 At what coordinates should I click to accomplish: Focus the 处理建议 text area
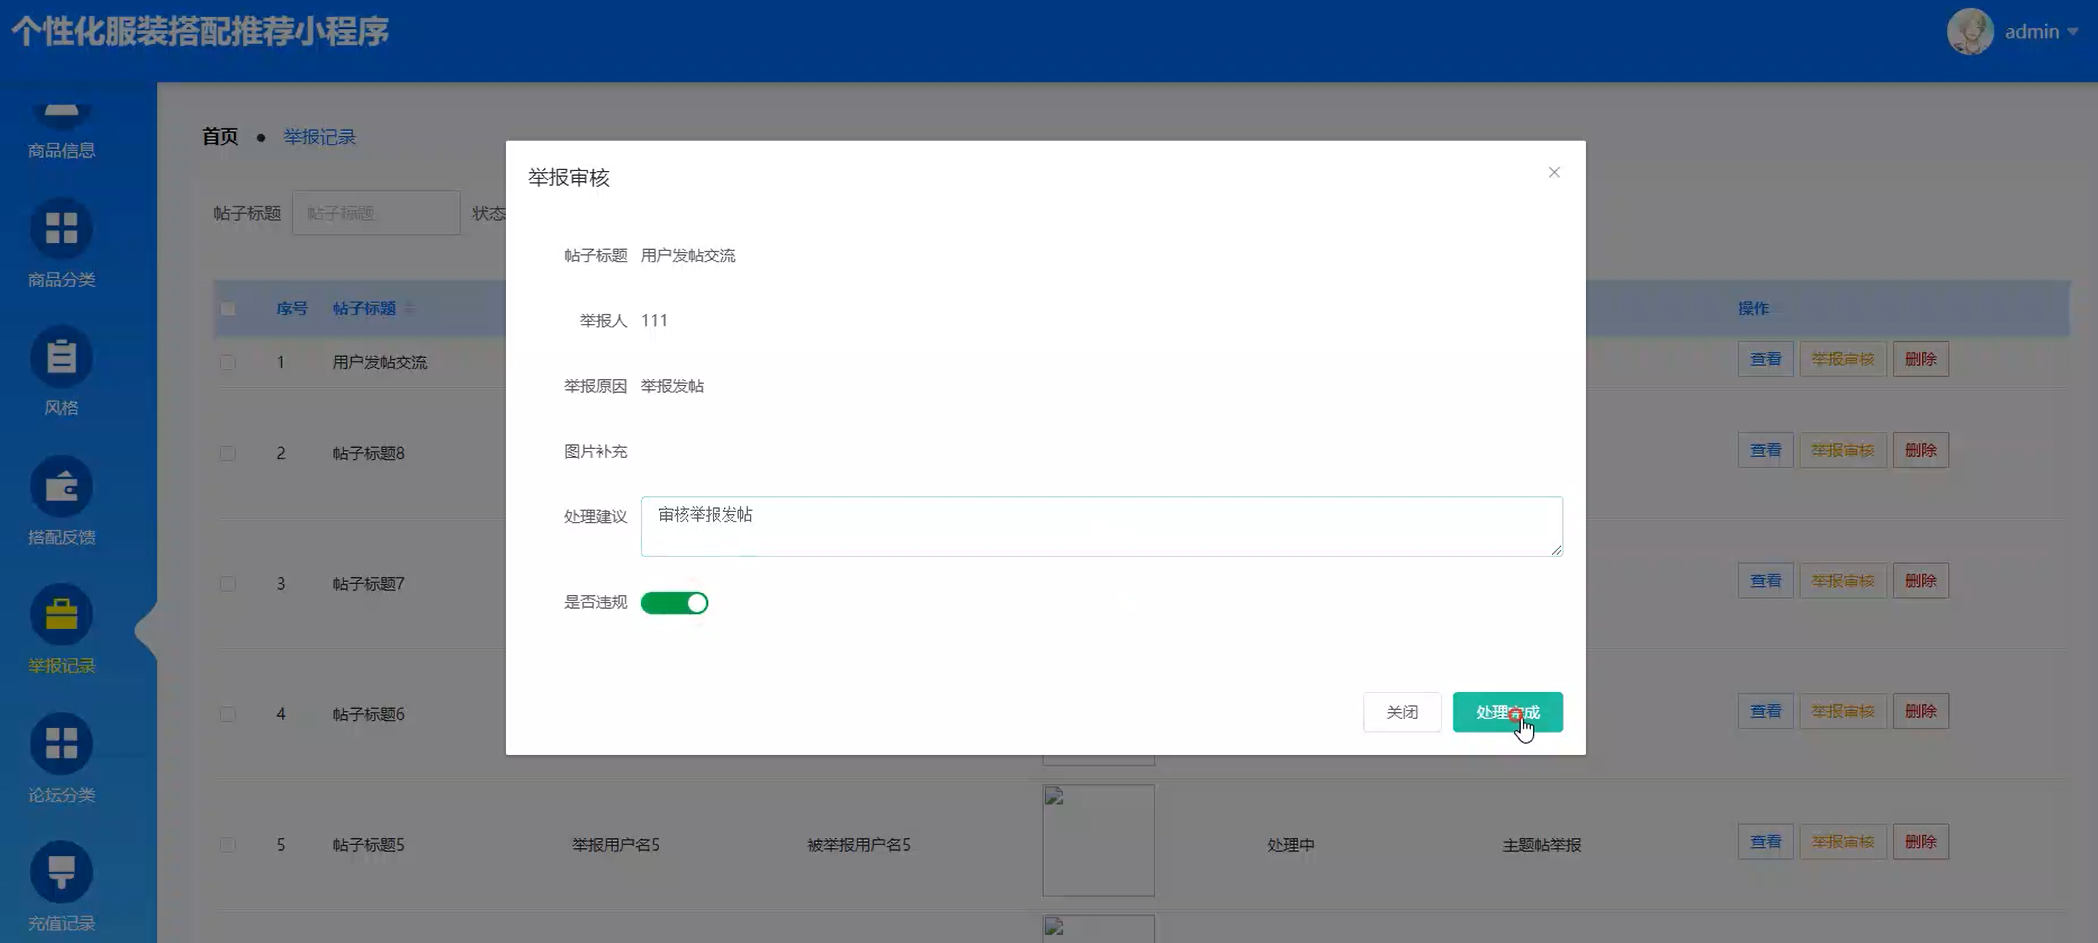pyautogui.click(x=1101, y=526)
